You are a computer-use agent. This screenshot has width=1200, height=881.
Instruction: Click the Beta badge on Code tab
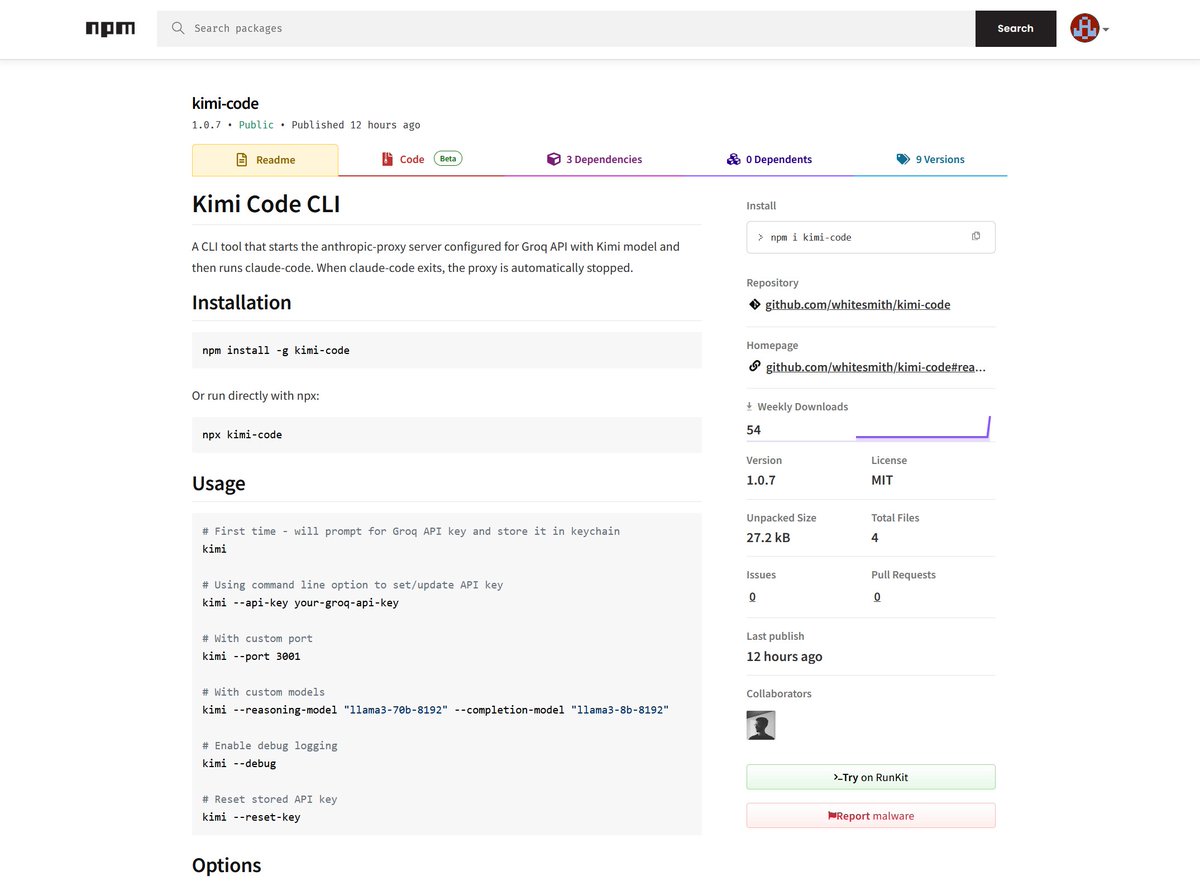pyautogui.click(x=448, y=158)
